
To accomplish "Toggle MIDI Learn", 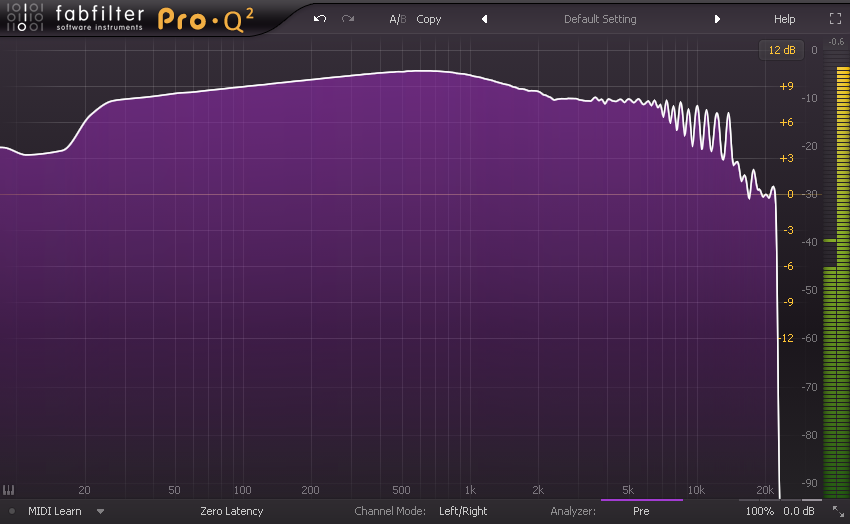I will click(x=54, y=511).
